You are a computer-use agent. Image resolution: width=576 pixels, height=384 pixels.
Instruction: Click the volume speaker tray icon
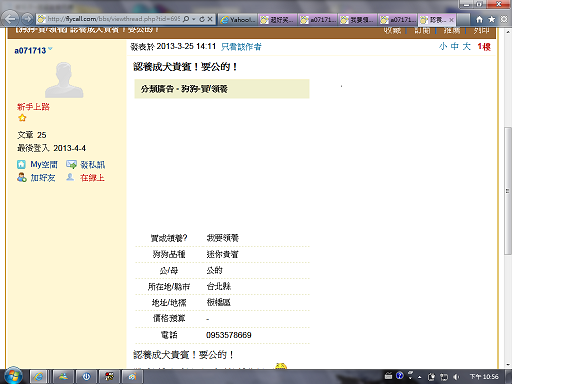coord(456,377)
